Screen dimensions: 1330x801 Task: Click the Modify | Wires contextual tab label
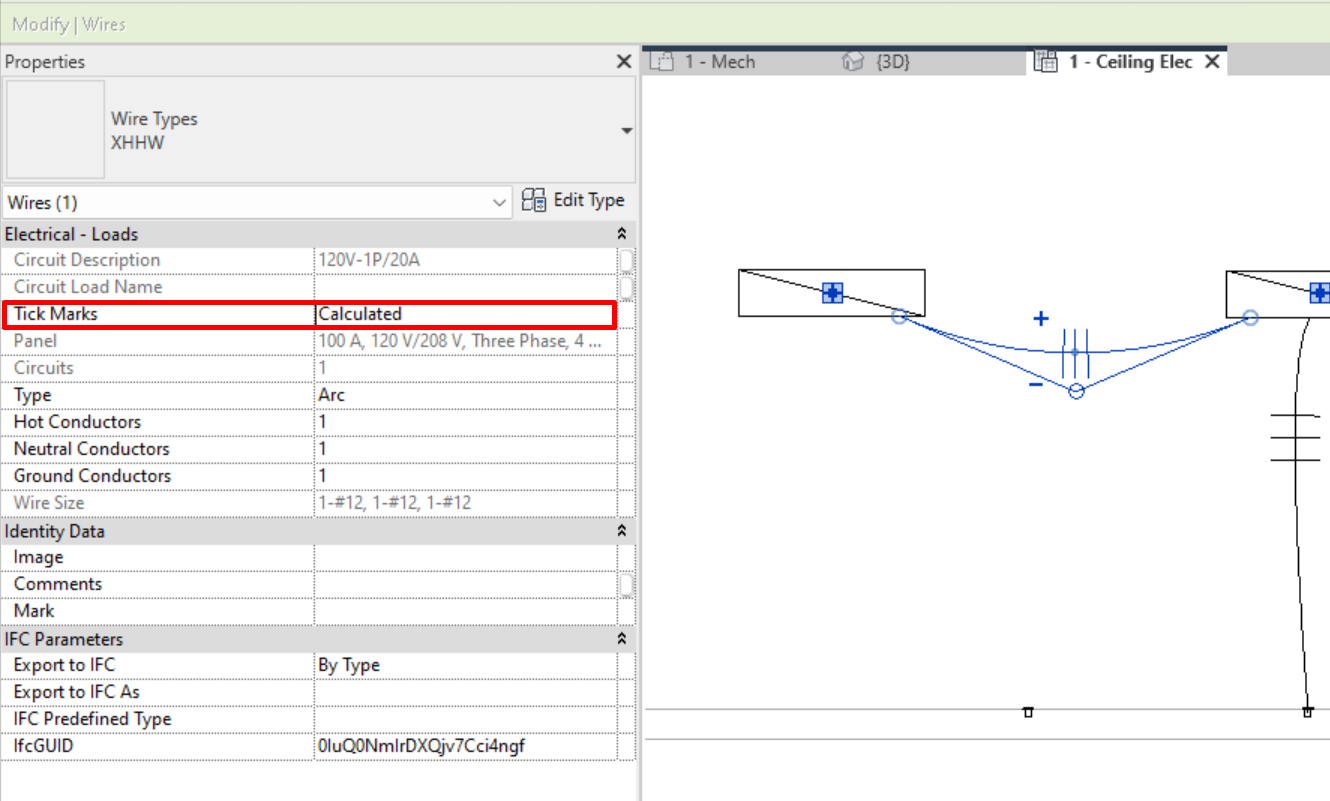(69, 24)
